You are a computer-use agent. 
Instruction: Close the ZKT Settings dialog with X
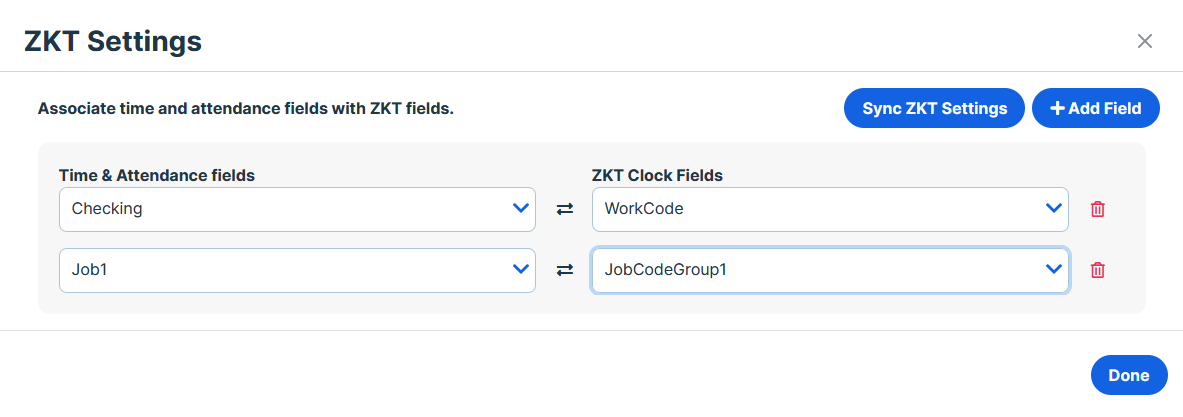point(1145,41)
